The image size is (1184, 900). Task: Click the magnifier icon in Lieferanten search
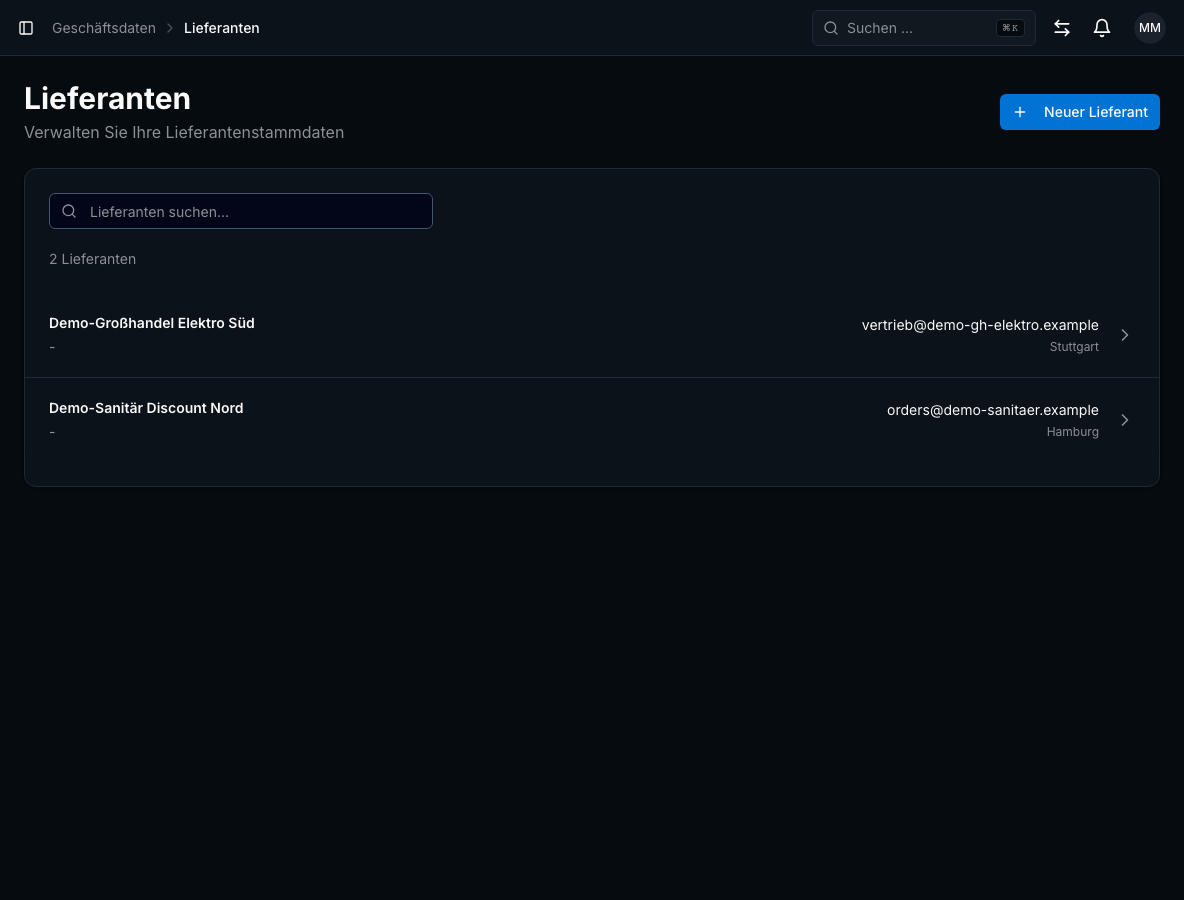69,211
